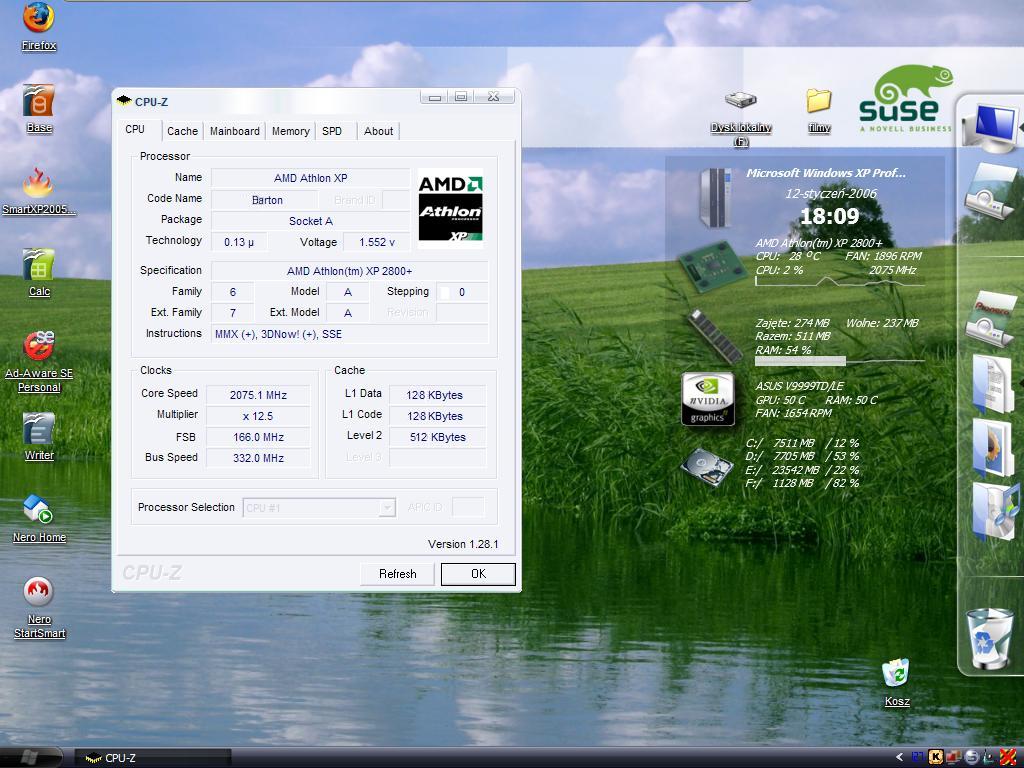Open the Firefox desktop shortcut
Viewport: 1024px width, 768px height.
click(x=39, y=26)
